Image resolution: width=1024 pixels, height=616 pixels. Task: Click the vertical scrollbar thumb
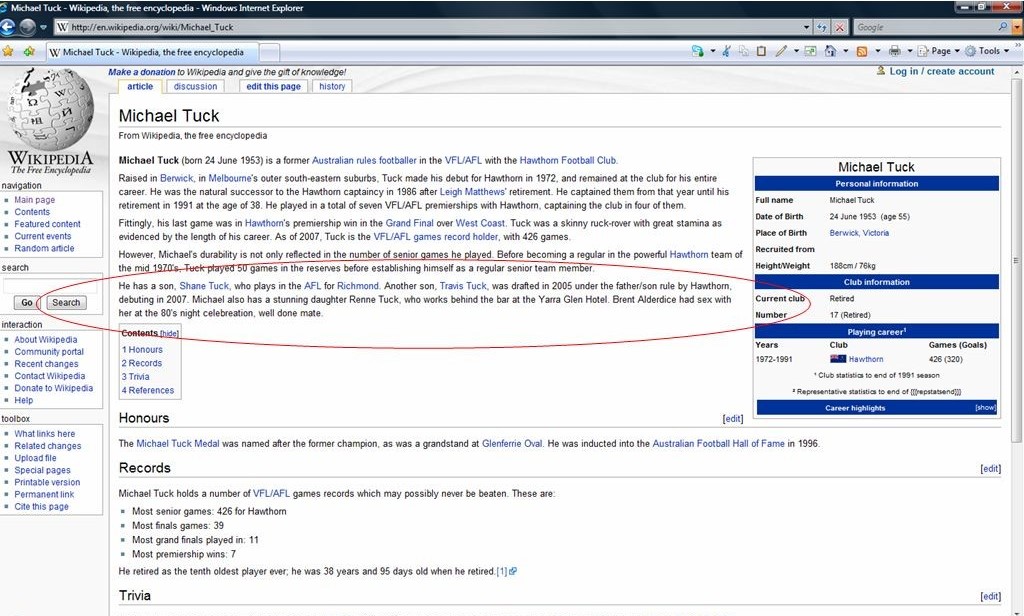tap(1017, 261)
